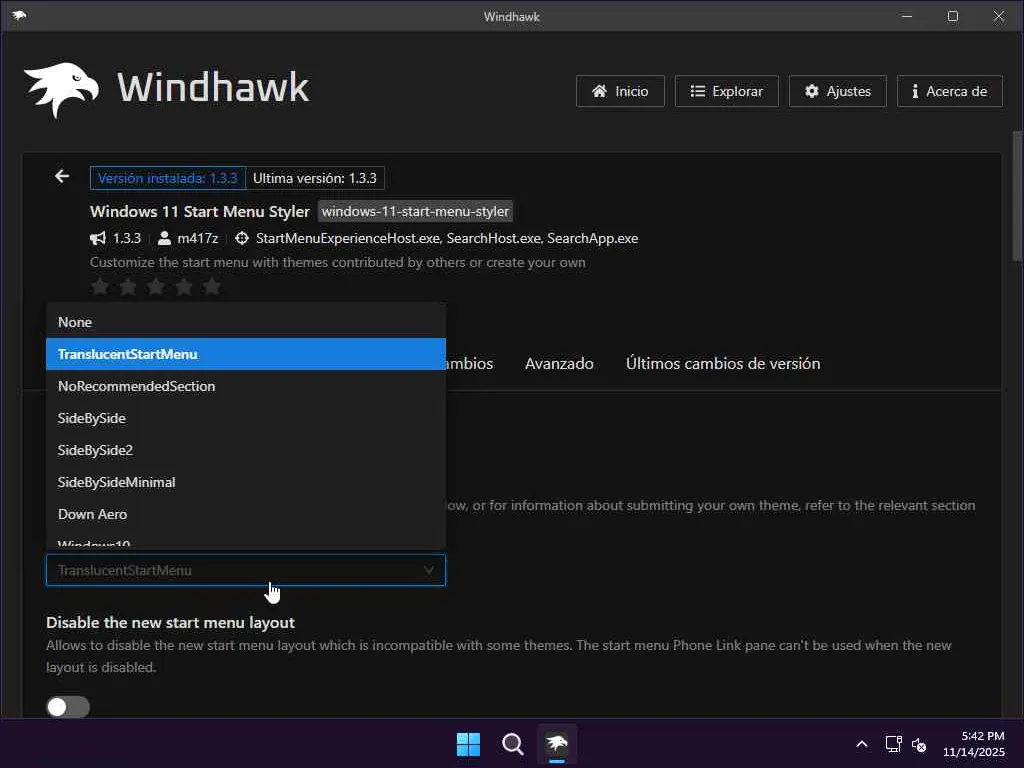This screenshot has height=768, width=1024.
Task: Click the muted volume tray icon
Action: click(x=919, y=744)
